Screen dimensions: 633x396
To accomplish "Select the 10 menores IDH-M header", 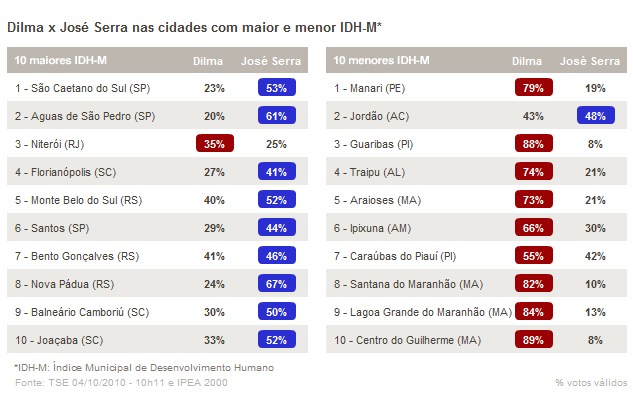I will (381, 61).
